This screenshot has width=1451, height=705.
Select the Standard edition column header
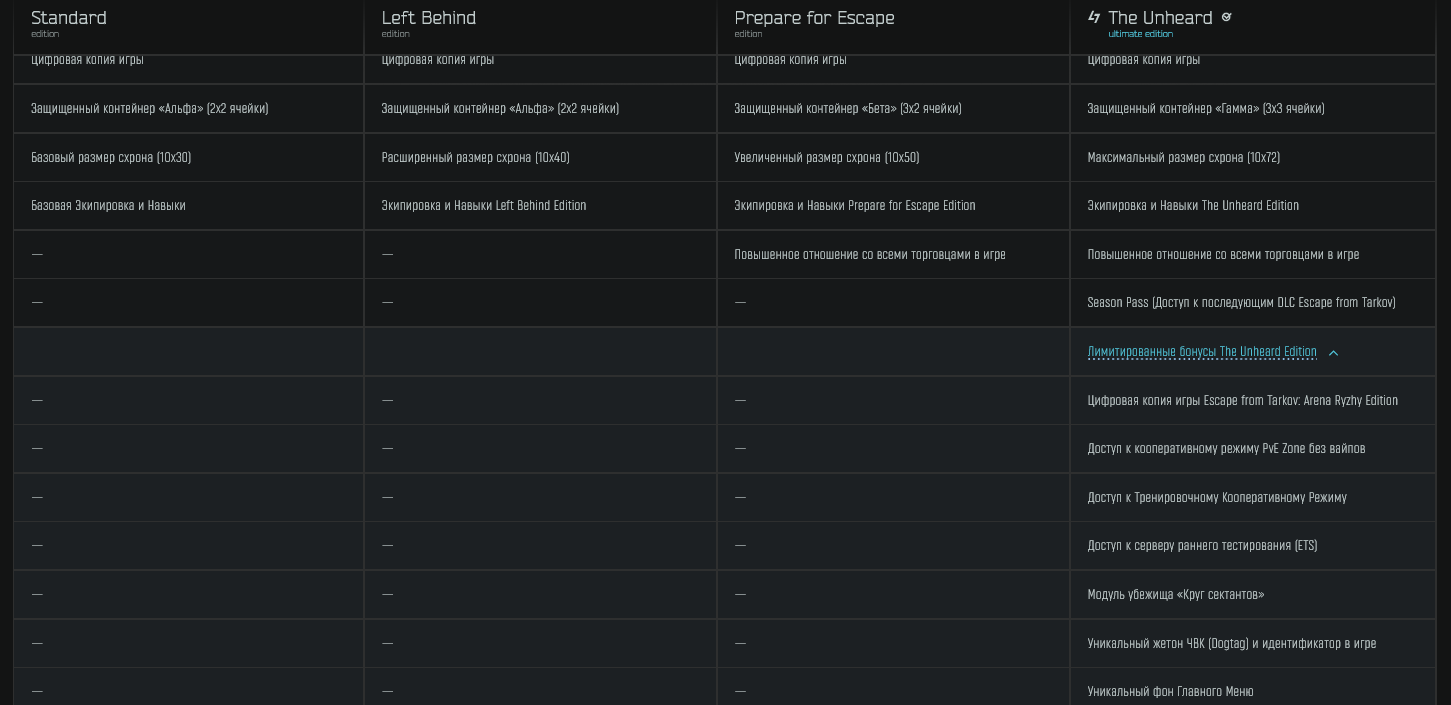click(69, 18)
